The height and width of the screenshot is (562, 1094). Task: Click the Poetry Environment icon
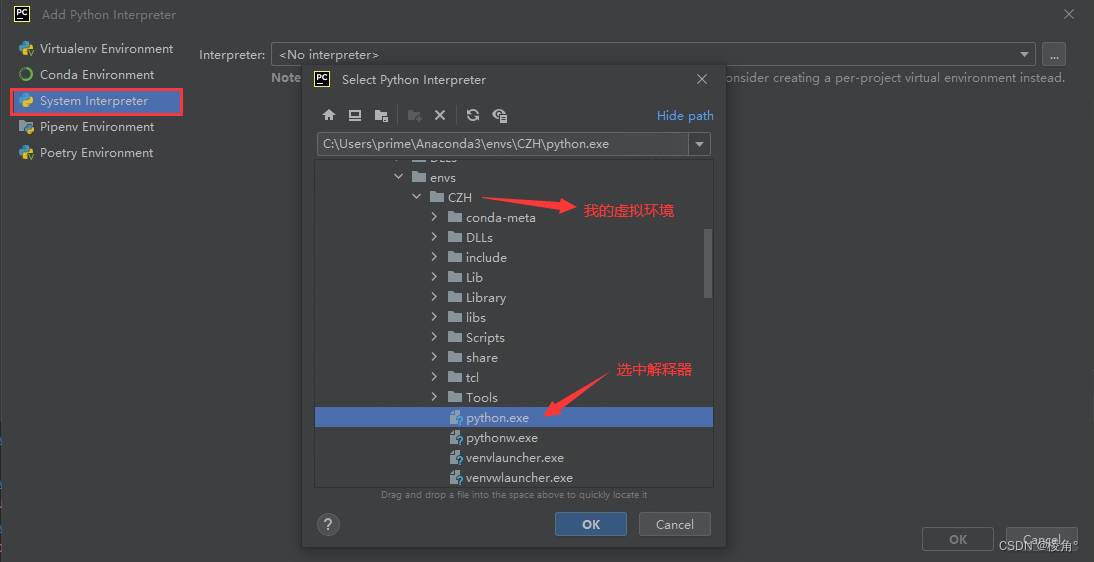coord(27,152)
